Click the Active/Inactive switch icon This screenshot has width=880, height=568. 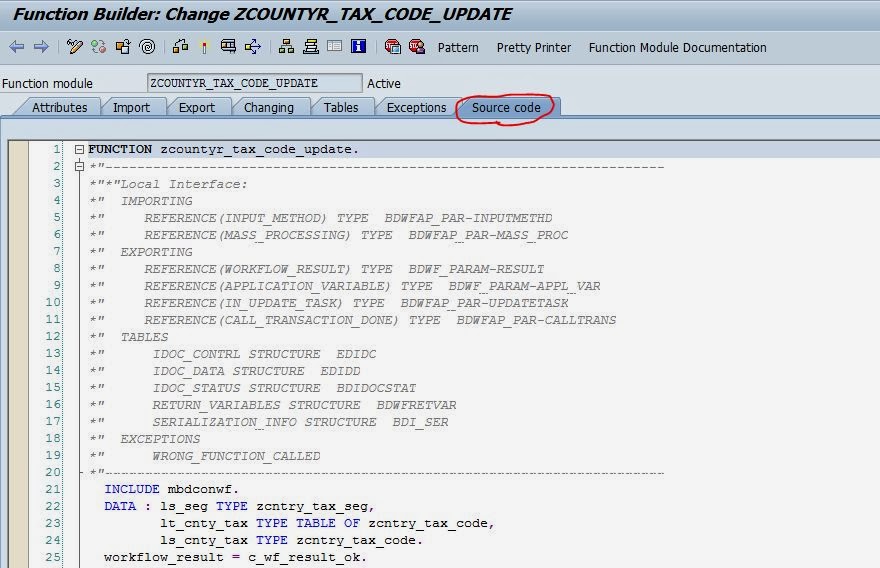coord(99,47)
